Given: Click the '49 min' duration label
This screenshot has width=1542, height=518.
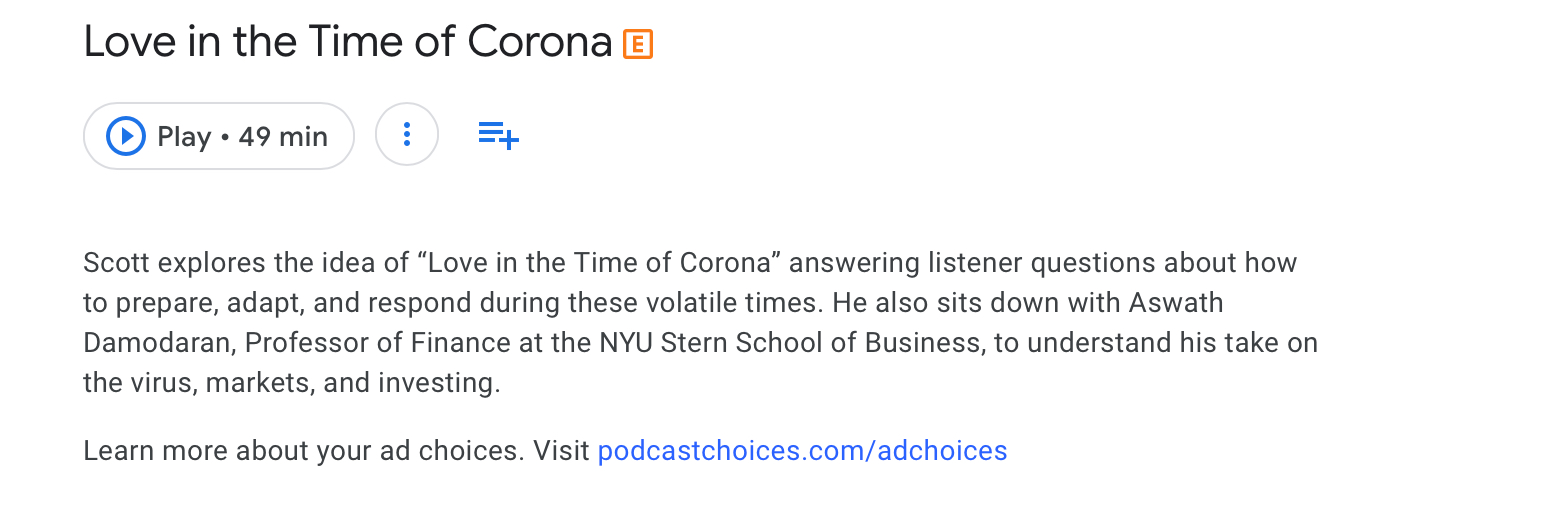Looking at the screenshot, I should tap(283, 136).
